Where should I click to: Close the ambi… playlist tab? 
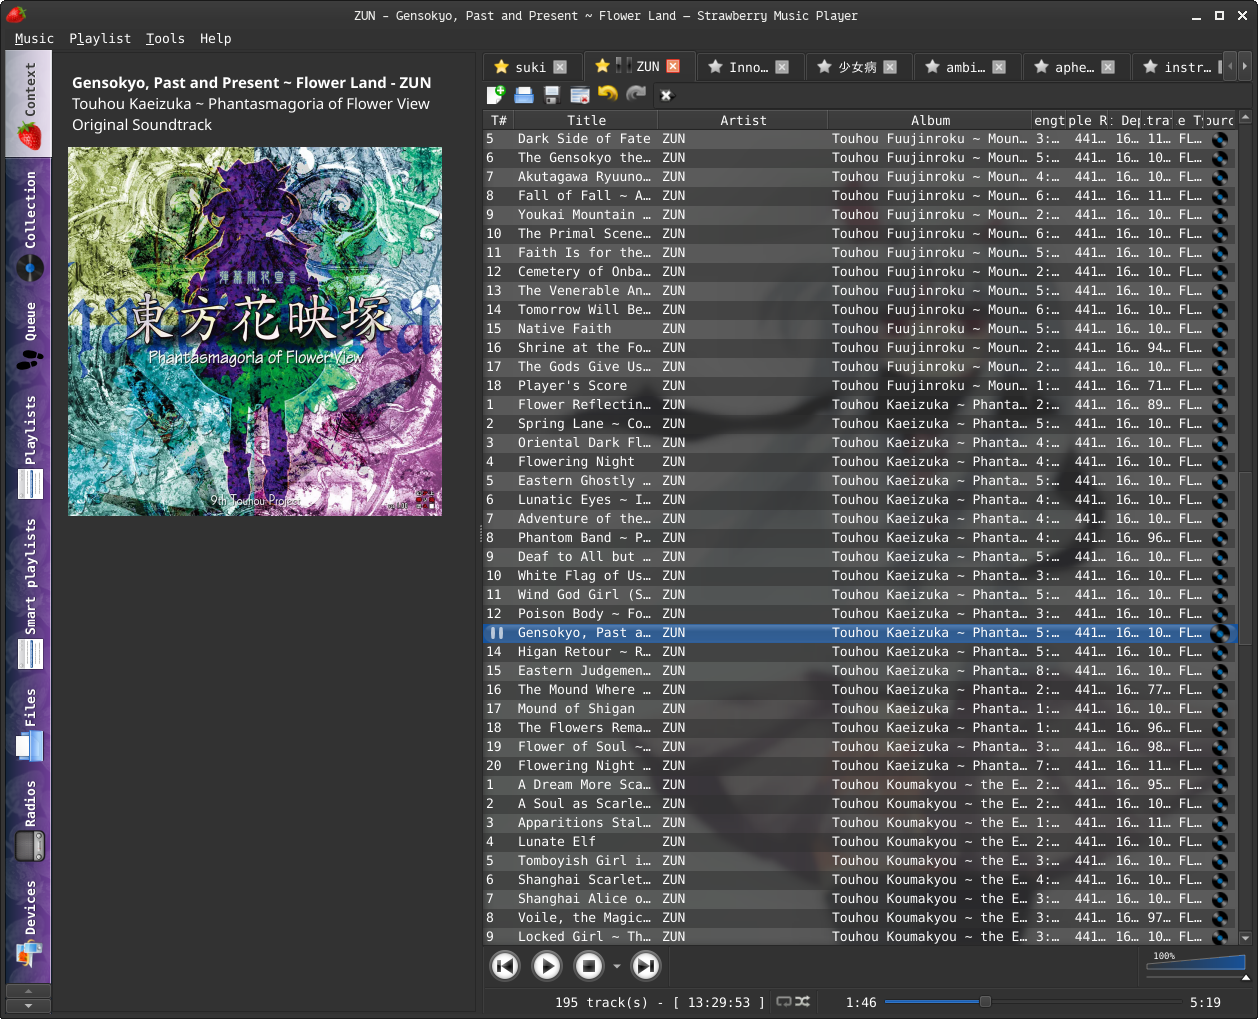pyautogui.click(x=998, y=67)
